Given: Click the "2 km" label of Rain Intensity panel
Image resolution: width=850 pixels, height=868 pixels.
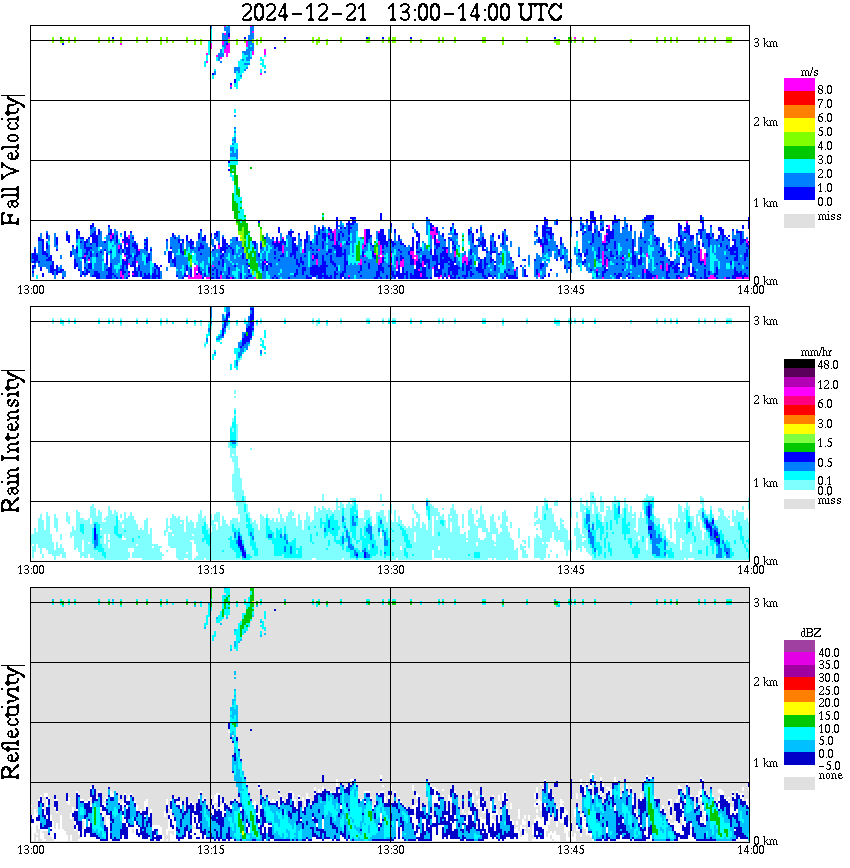Looking at the screenshot, I should [765, 400].
